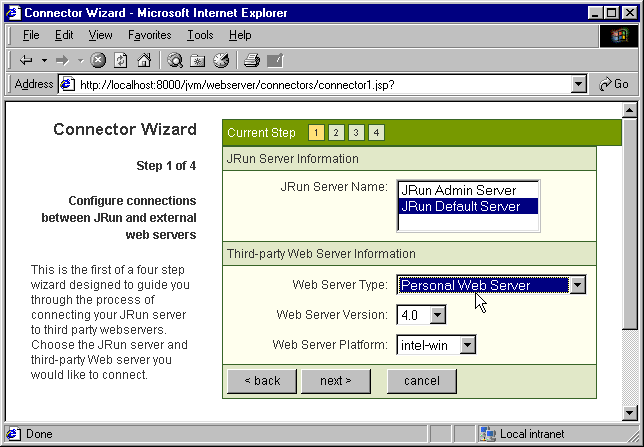
Task: Click the Local intranet status text
Action: (532, 434)
